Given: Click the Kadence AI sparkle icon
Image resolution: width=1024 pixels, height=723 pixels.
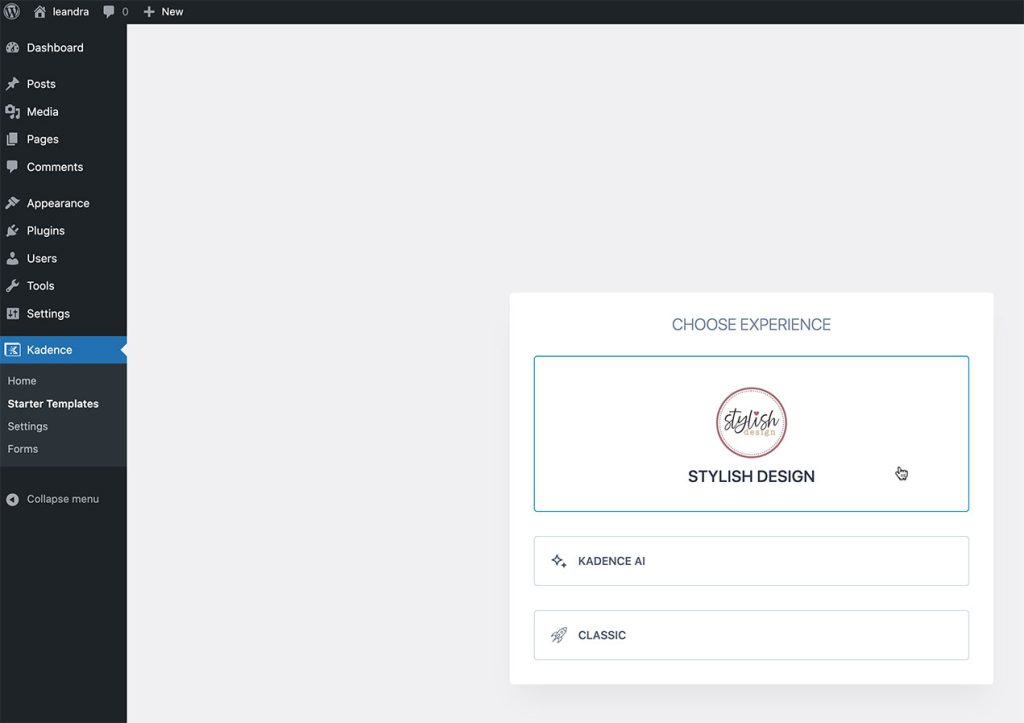Looking at the screenshot, I should 559,561.
